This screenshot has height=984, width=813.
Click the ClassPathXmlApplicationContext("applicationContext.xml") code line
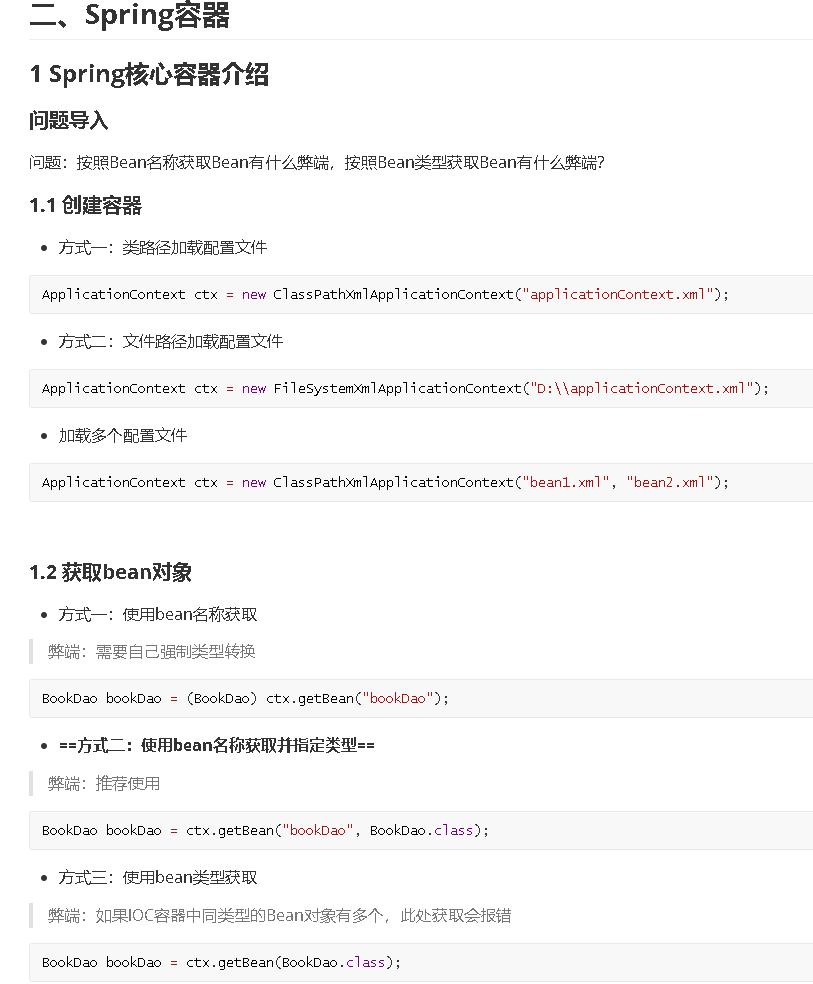point(385,294)
